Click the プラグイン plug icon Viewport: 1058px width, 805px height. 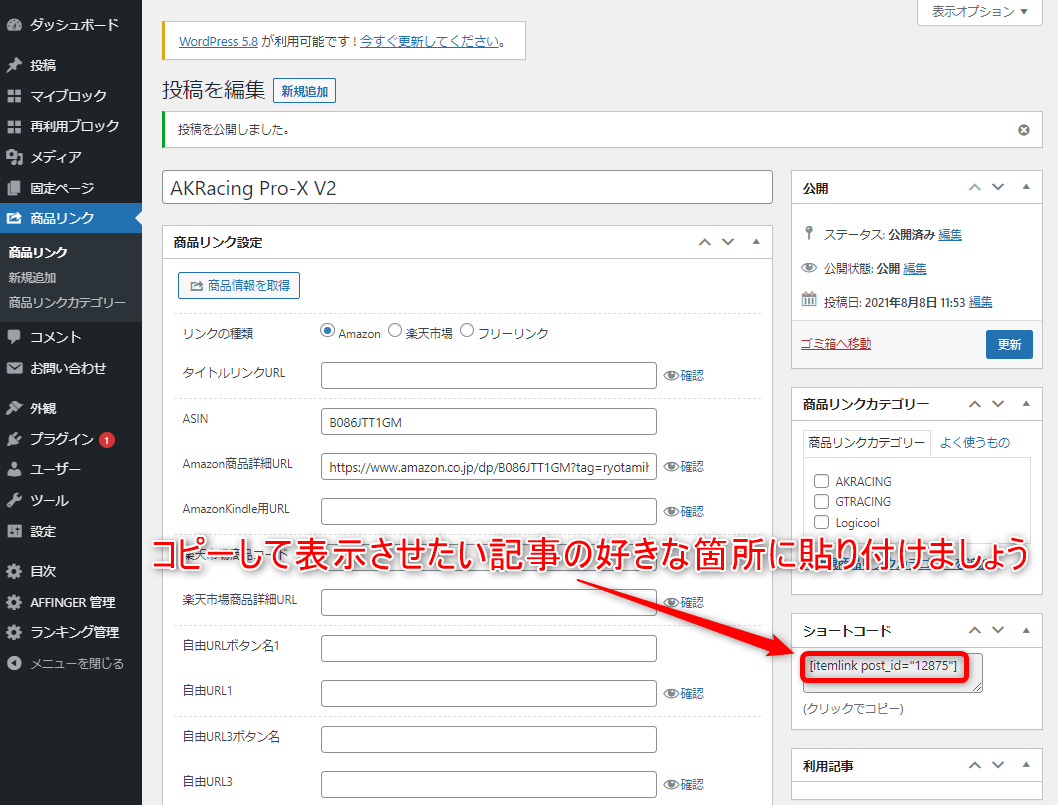tap(14, 439)
